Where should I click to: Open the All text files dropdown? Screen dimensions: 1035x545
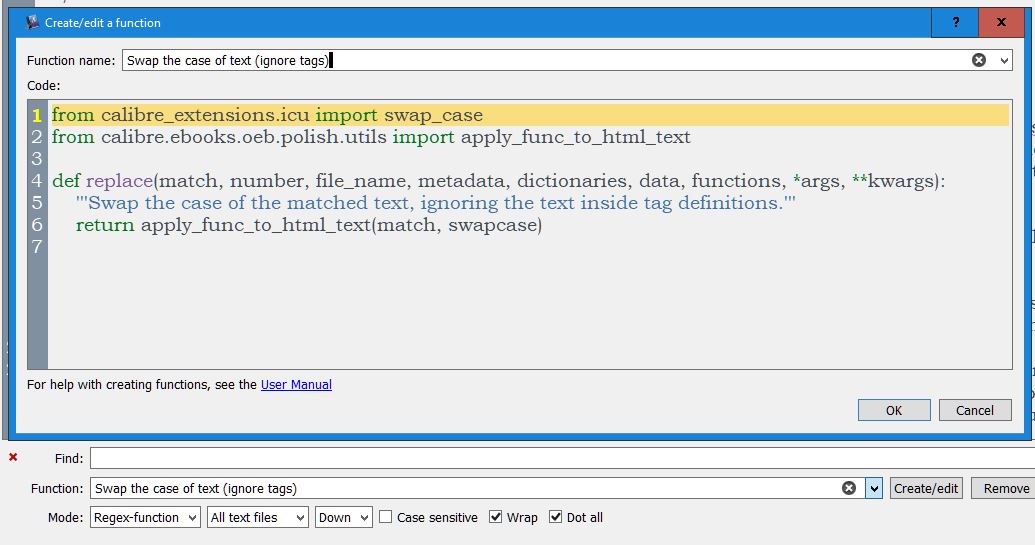tap(257, 517)
